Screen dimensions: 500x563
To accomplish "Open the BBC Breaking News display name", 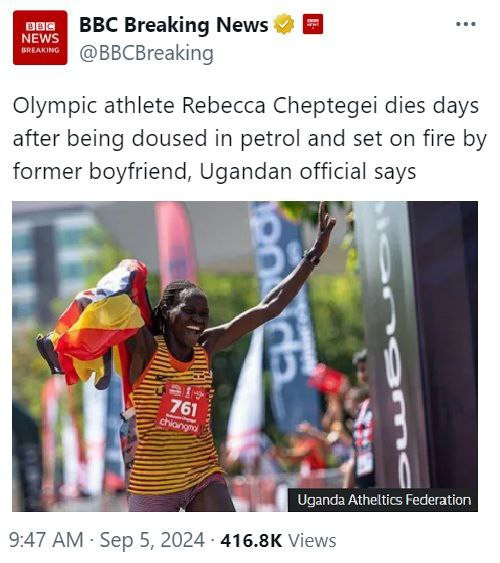I will pyautogui.click(x=174, y=25).
